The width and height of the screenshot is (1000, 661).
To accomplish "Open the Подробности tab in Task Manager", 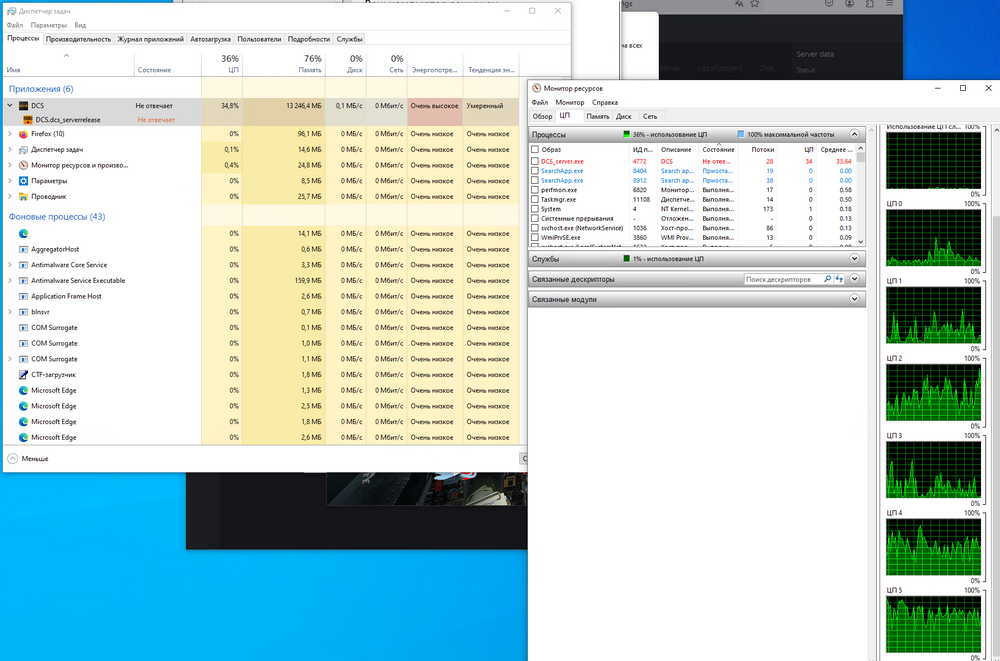I will click(309, 39).
